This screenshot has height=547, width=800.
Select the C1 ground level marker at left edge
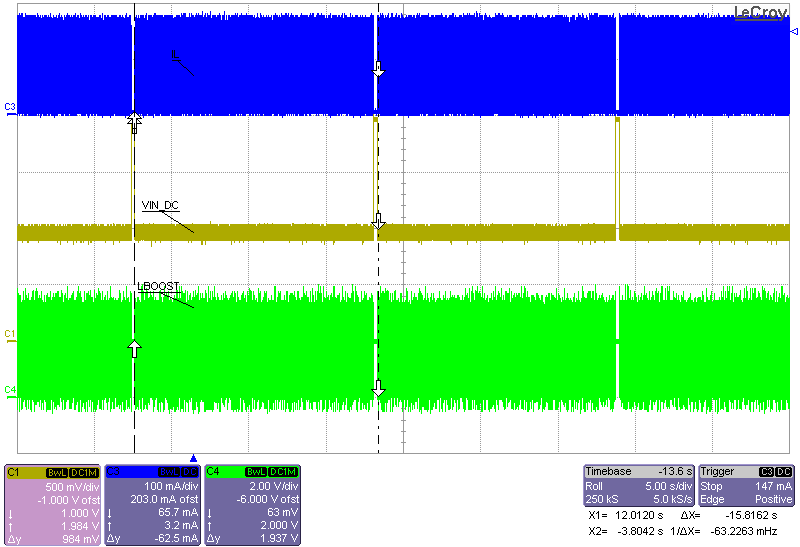10,335
